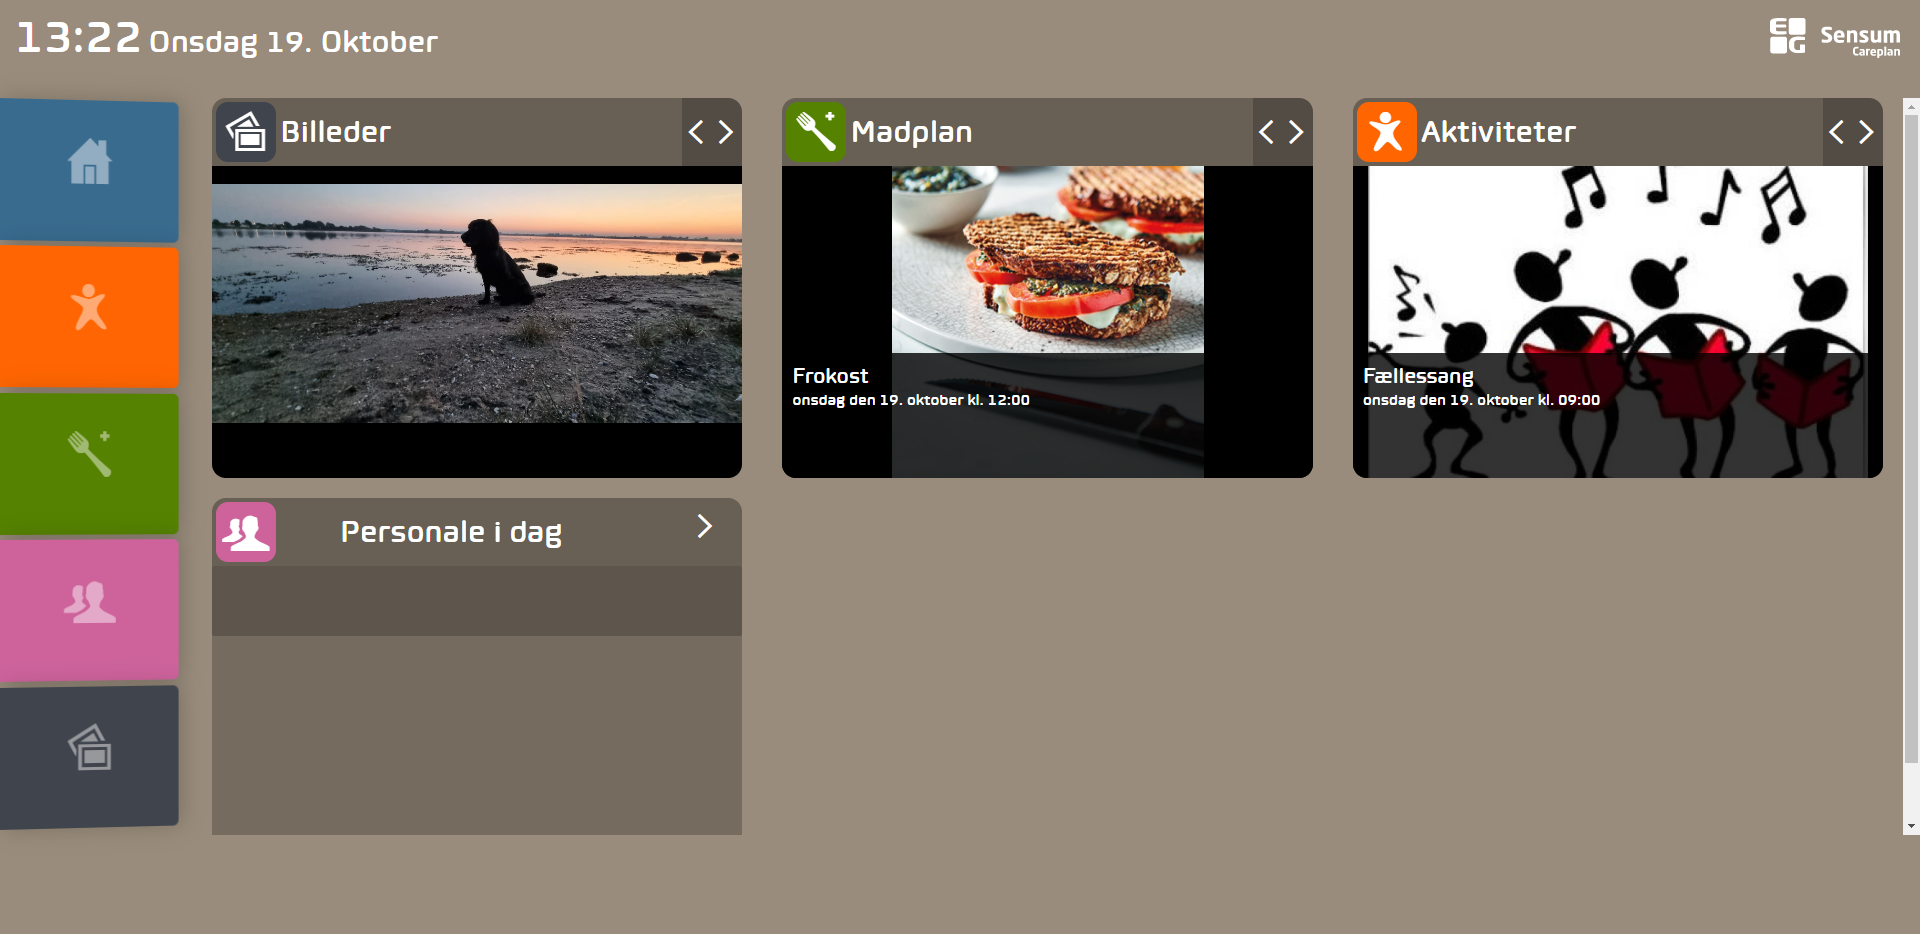Open the orange Activities sidebar tile
The image size is (1920, 934).
89,317
